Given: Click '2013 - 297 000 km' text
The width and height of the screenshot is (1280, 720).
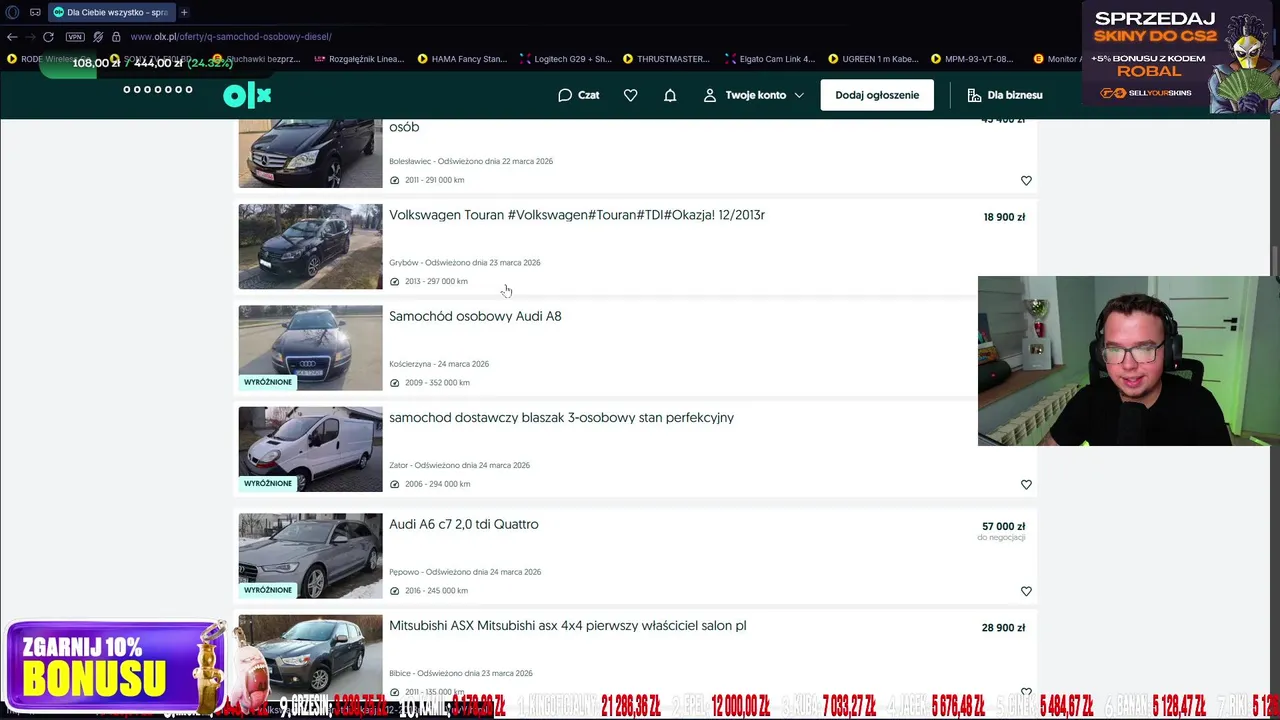Looking at the screenshot, I should click(436, 282).
